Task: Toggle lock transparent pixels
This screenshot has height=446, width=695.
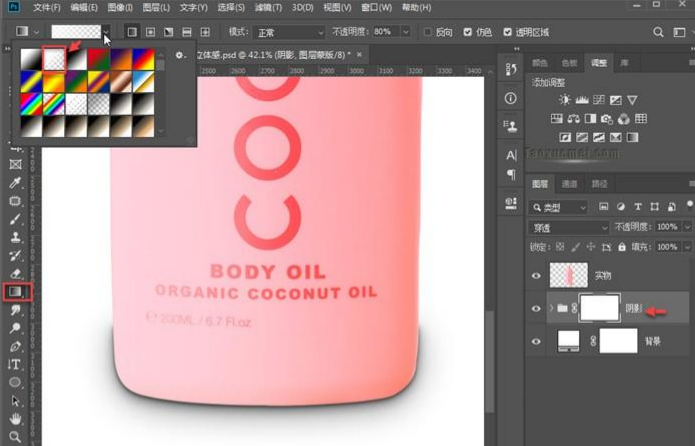Action: [x=560, y=247]
